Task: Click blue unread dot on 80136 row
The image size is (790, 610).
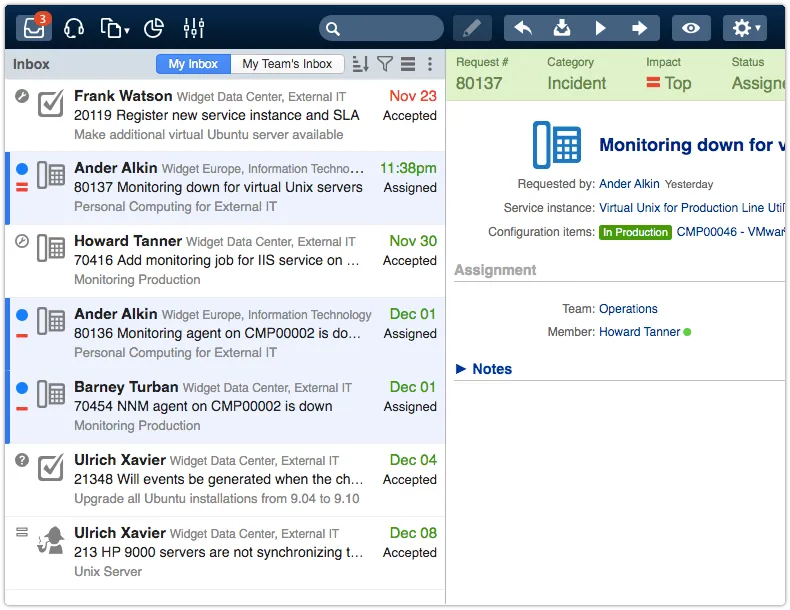Action: pyautogui.click(x=22, y=315)
